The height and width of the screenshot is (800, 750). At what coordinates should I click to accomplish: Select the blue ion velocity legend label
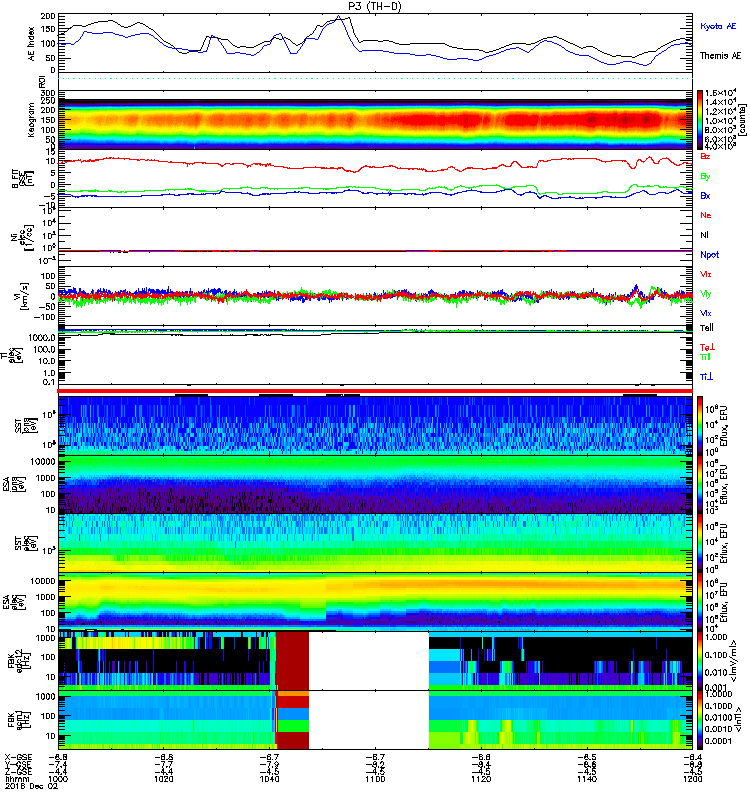705,313
